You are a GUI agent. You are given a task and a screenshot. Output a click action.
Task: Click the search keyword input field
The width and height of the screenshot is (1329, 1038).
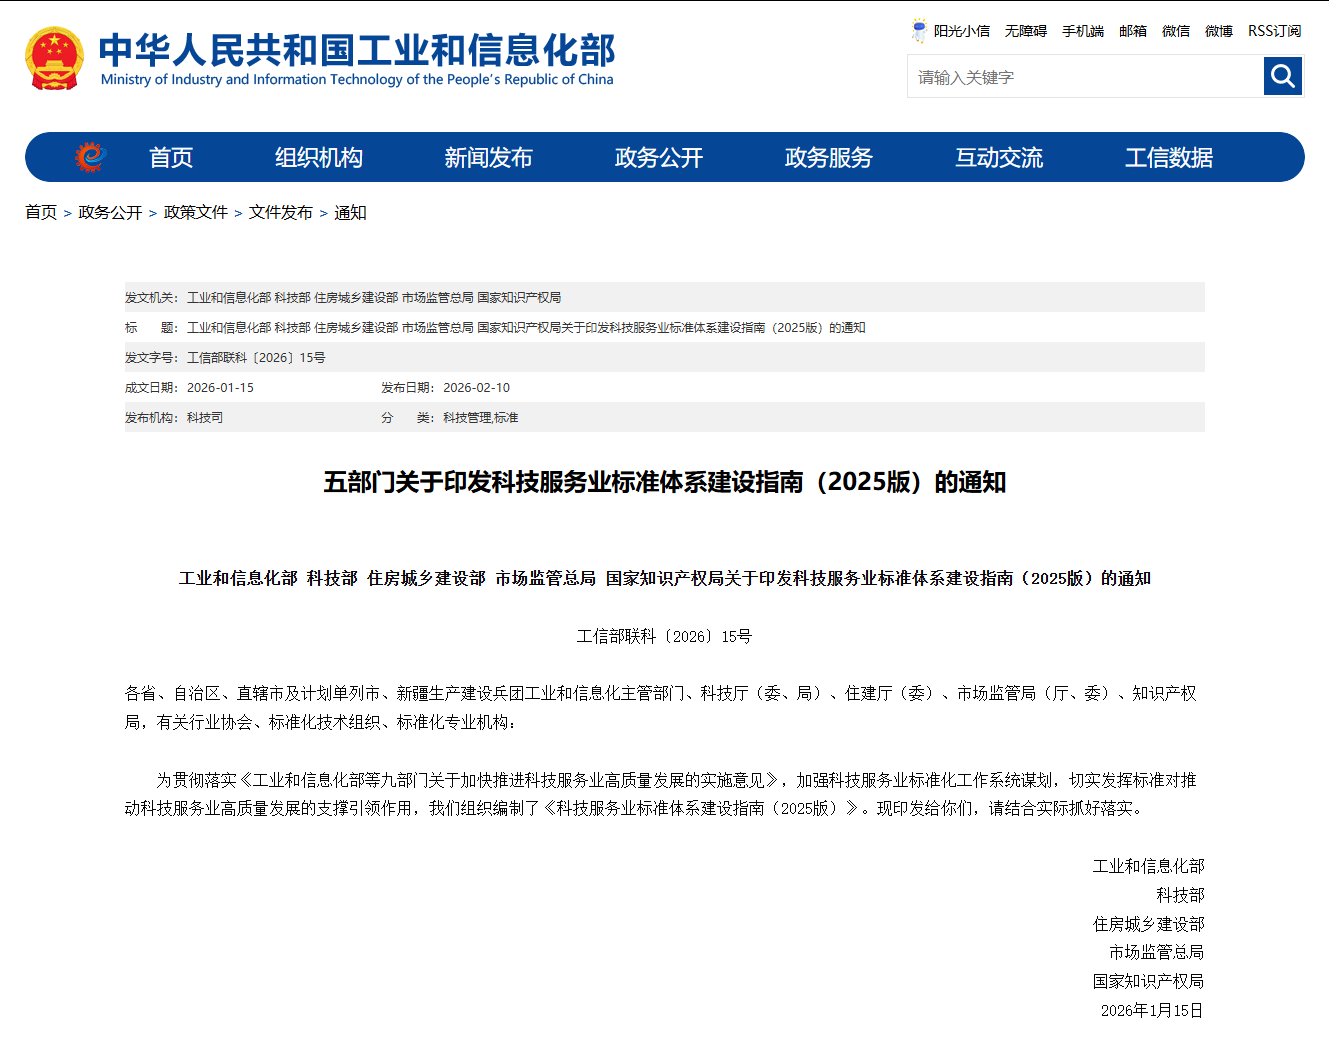(x=1080, y=76)
